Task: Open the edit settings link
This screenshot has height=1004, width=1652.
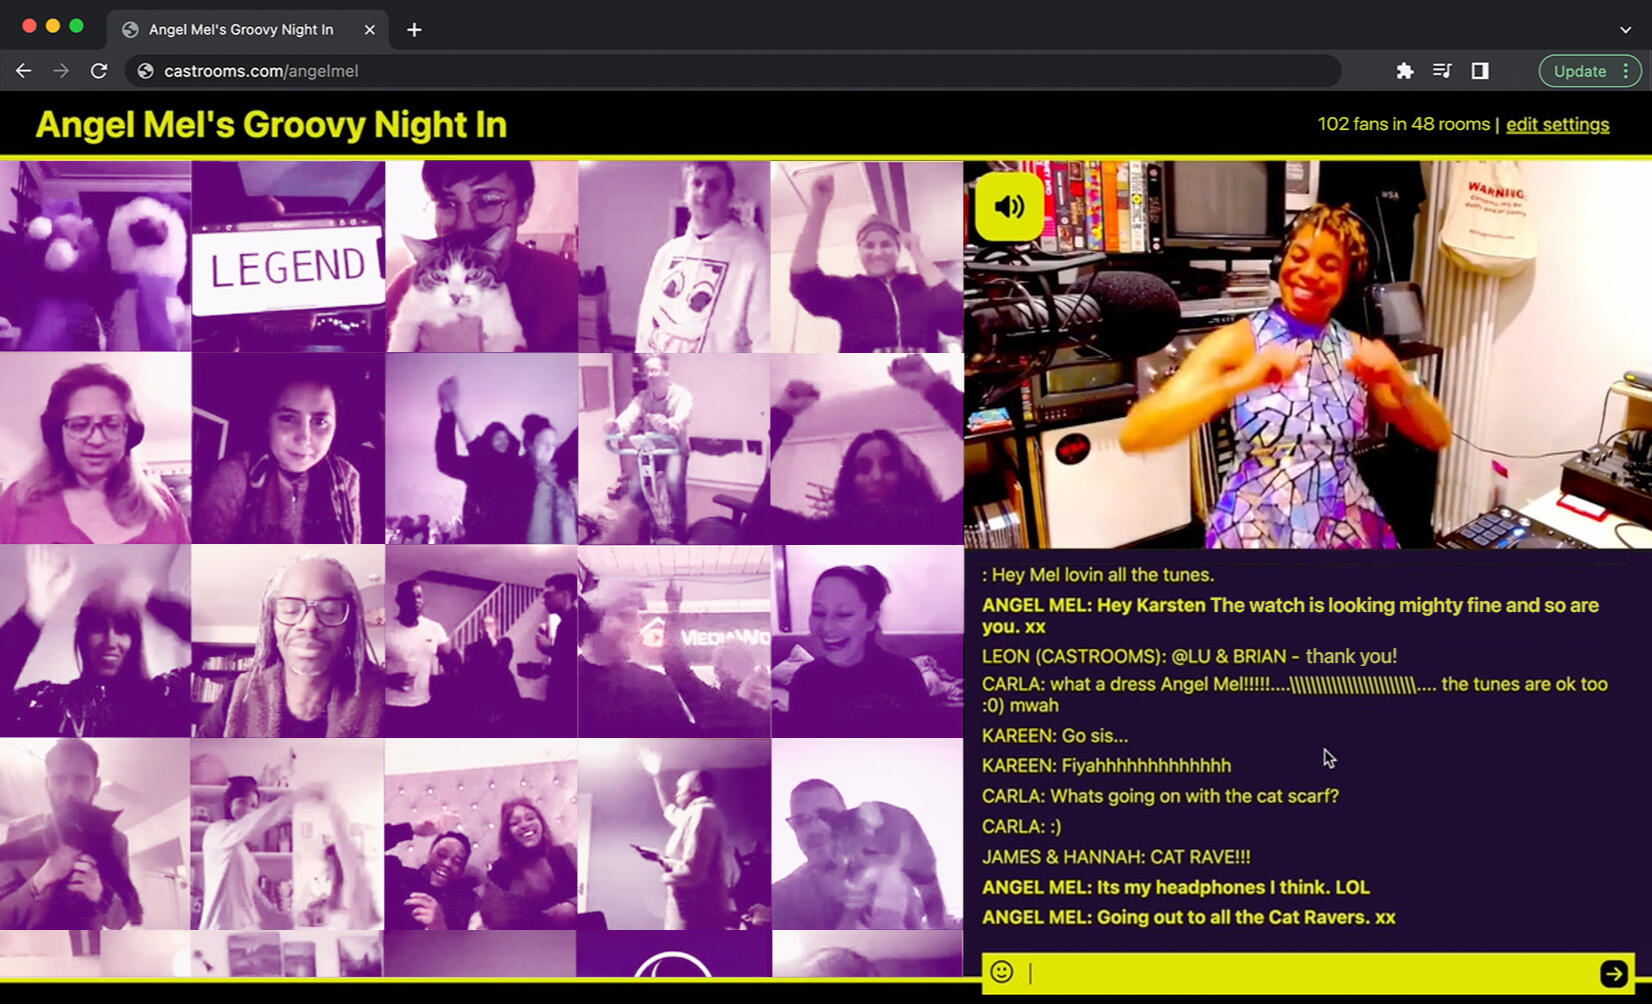Action: [1557, 125]
